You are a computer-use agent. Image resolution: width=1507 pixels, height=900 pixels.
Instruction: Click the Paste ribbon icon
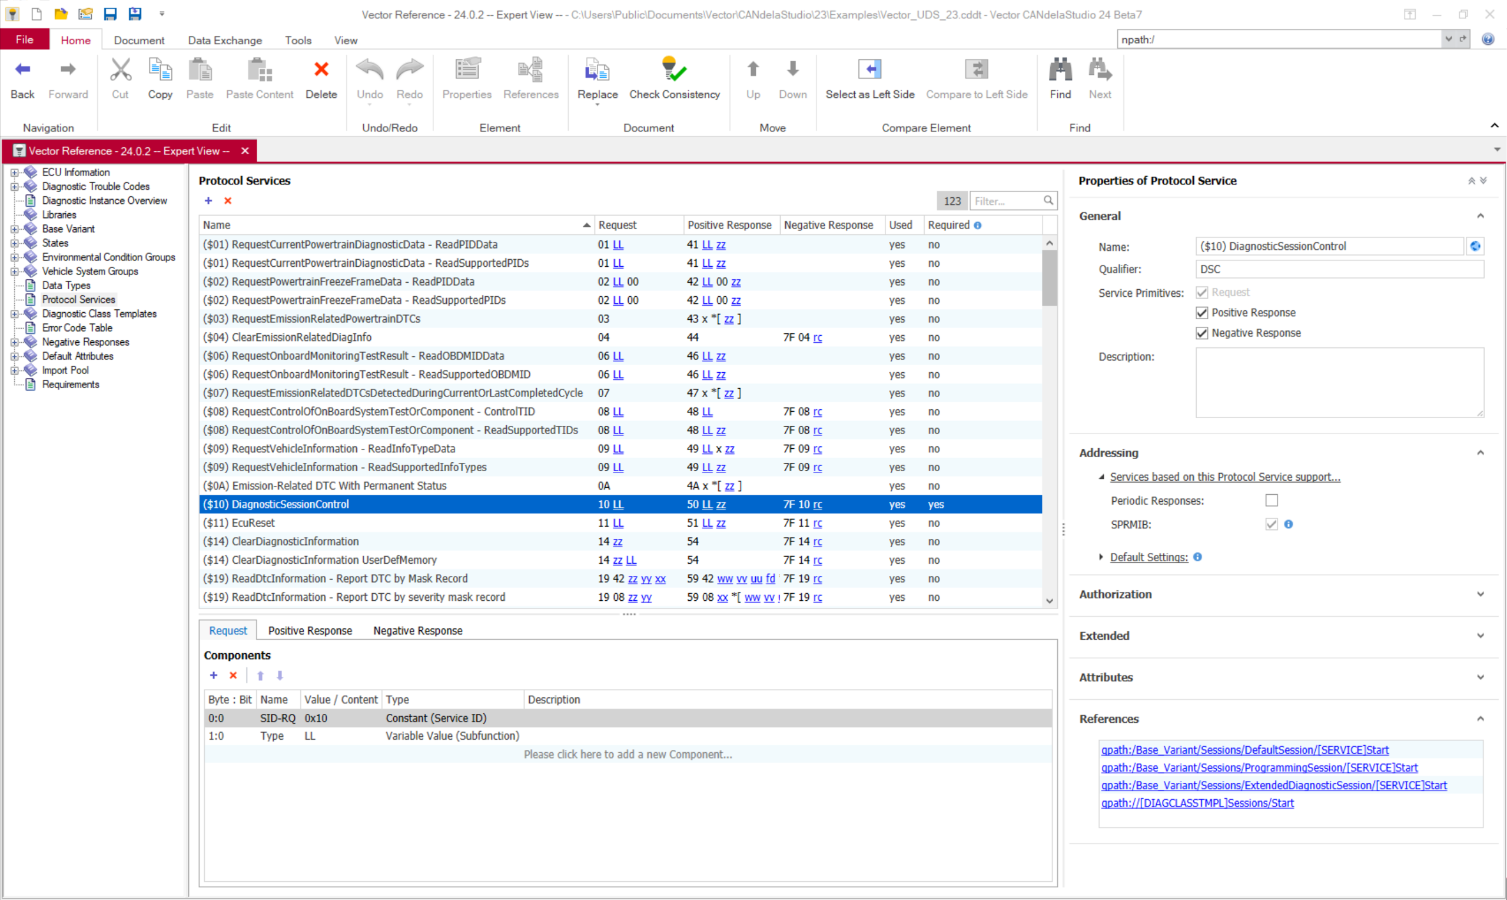click(x=200, y=70)
